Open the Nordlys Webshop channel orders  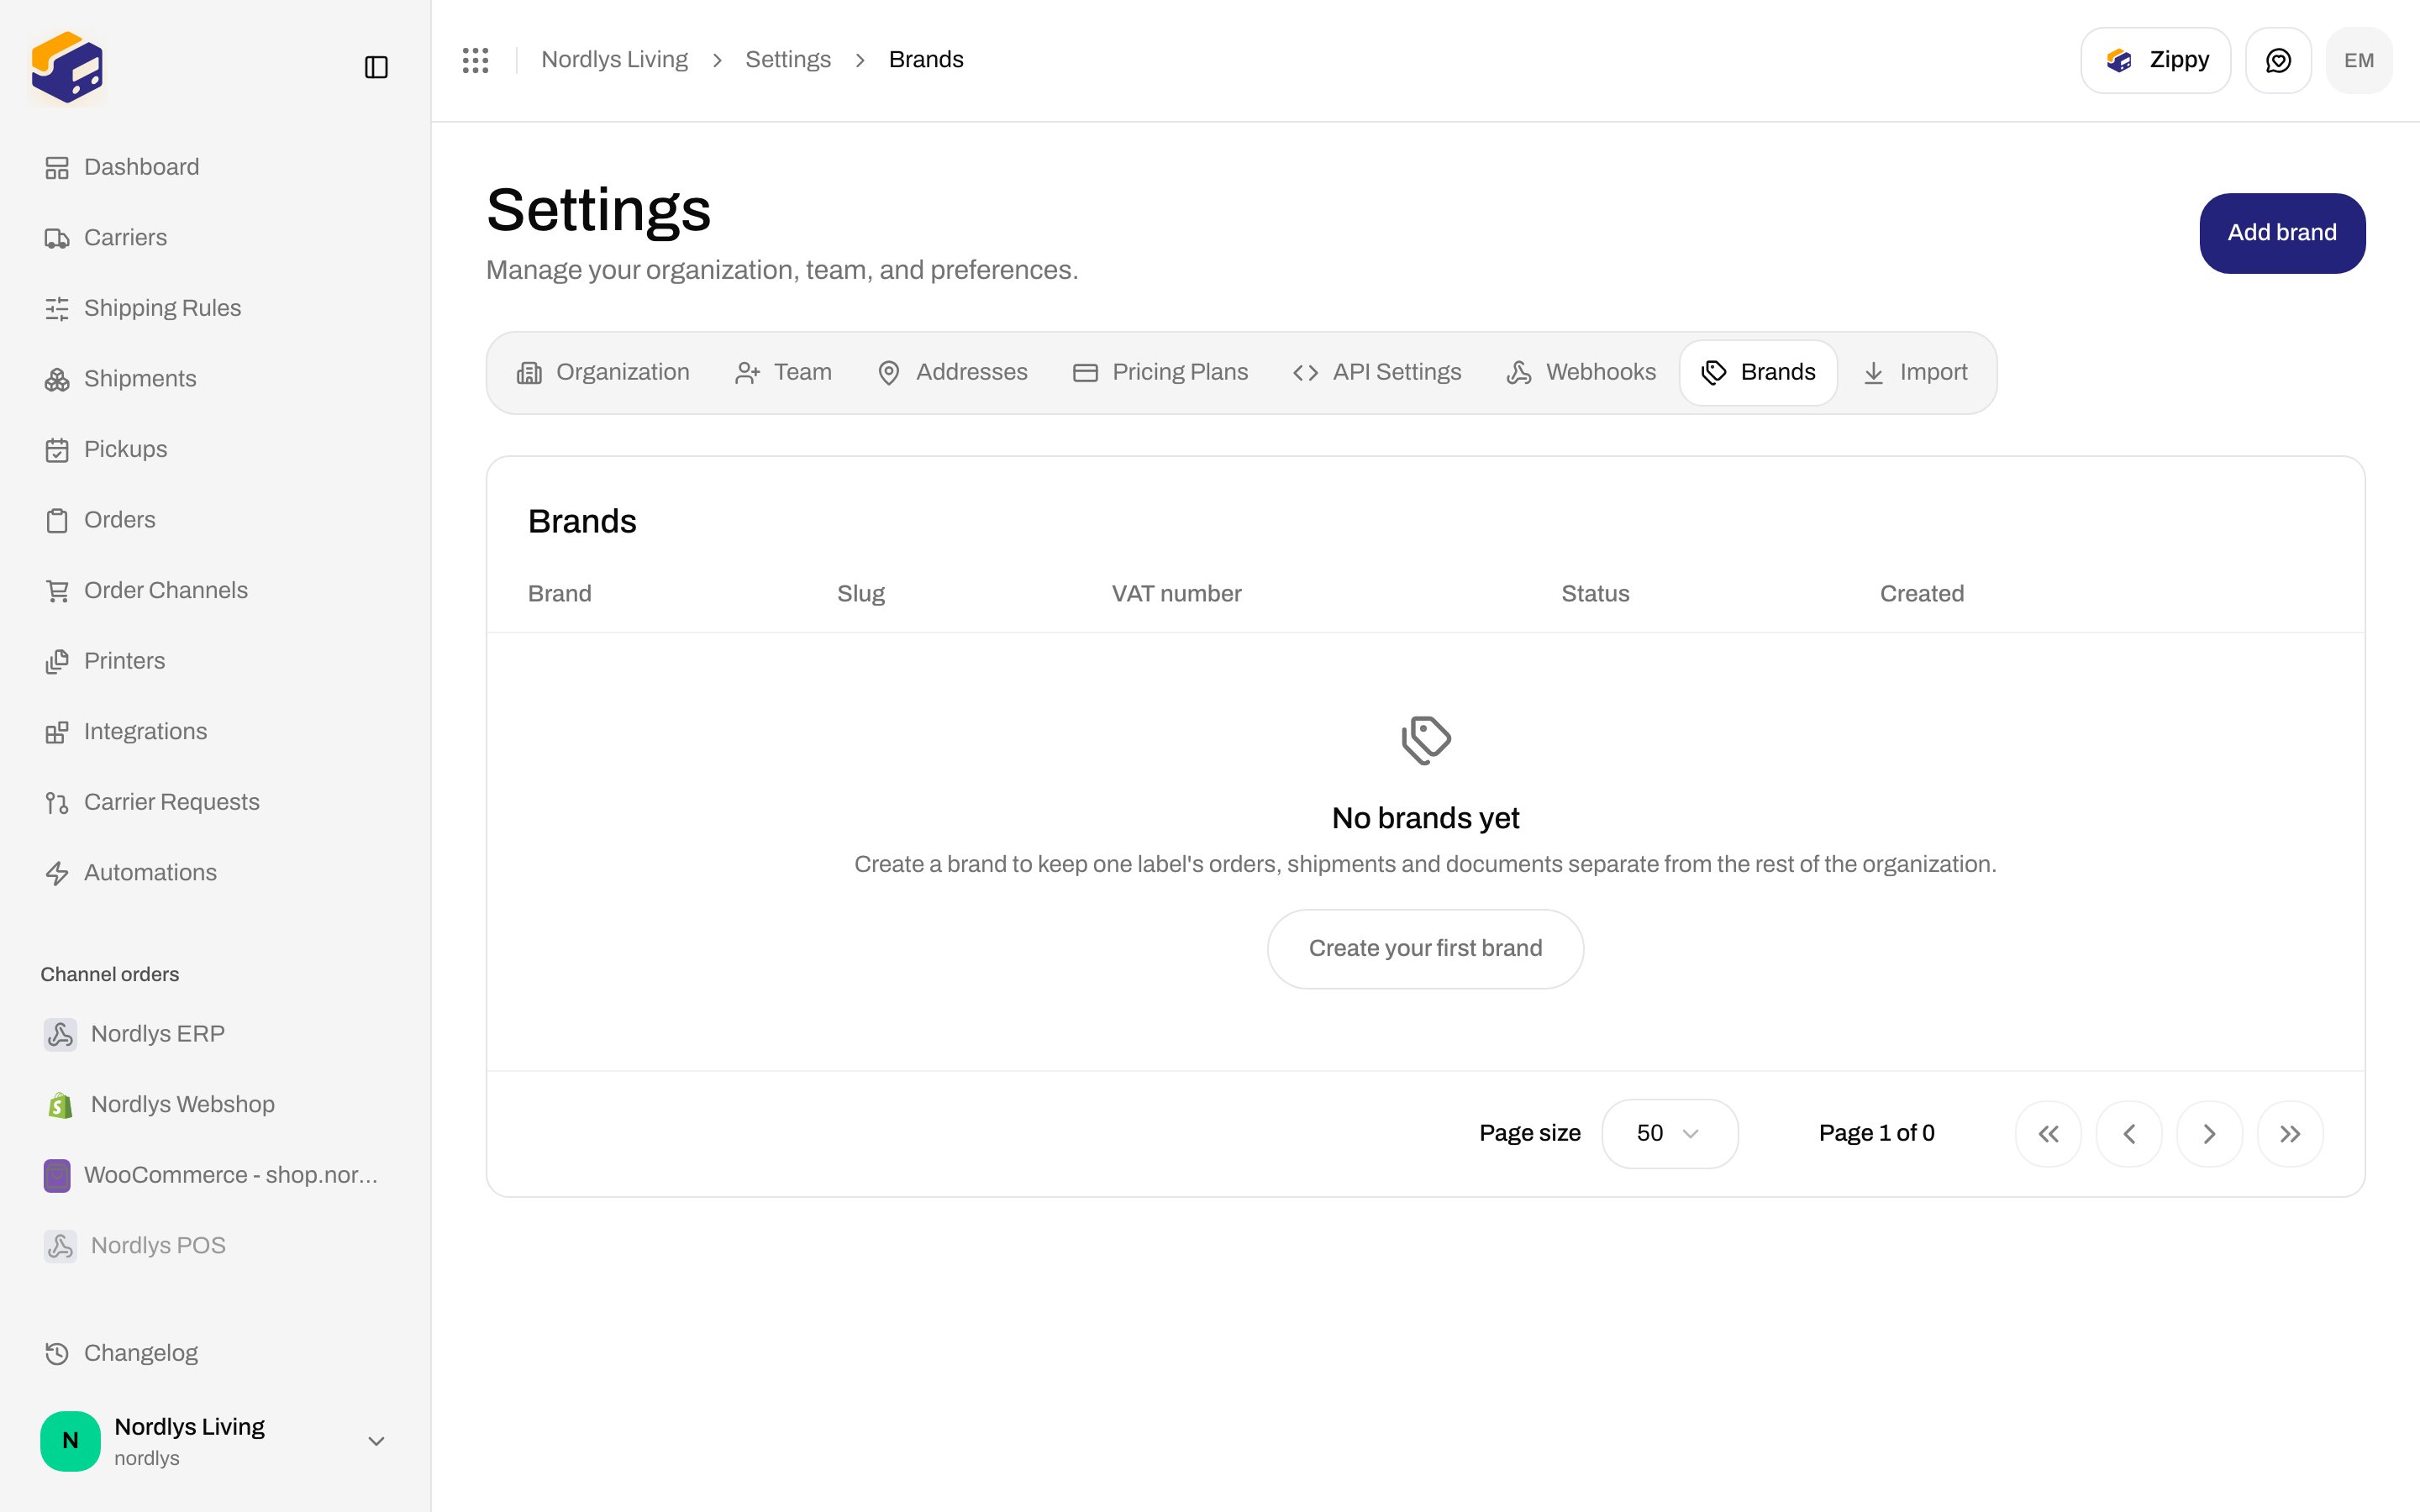coord(215,1105)
